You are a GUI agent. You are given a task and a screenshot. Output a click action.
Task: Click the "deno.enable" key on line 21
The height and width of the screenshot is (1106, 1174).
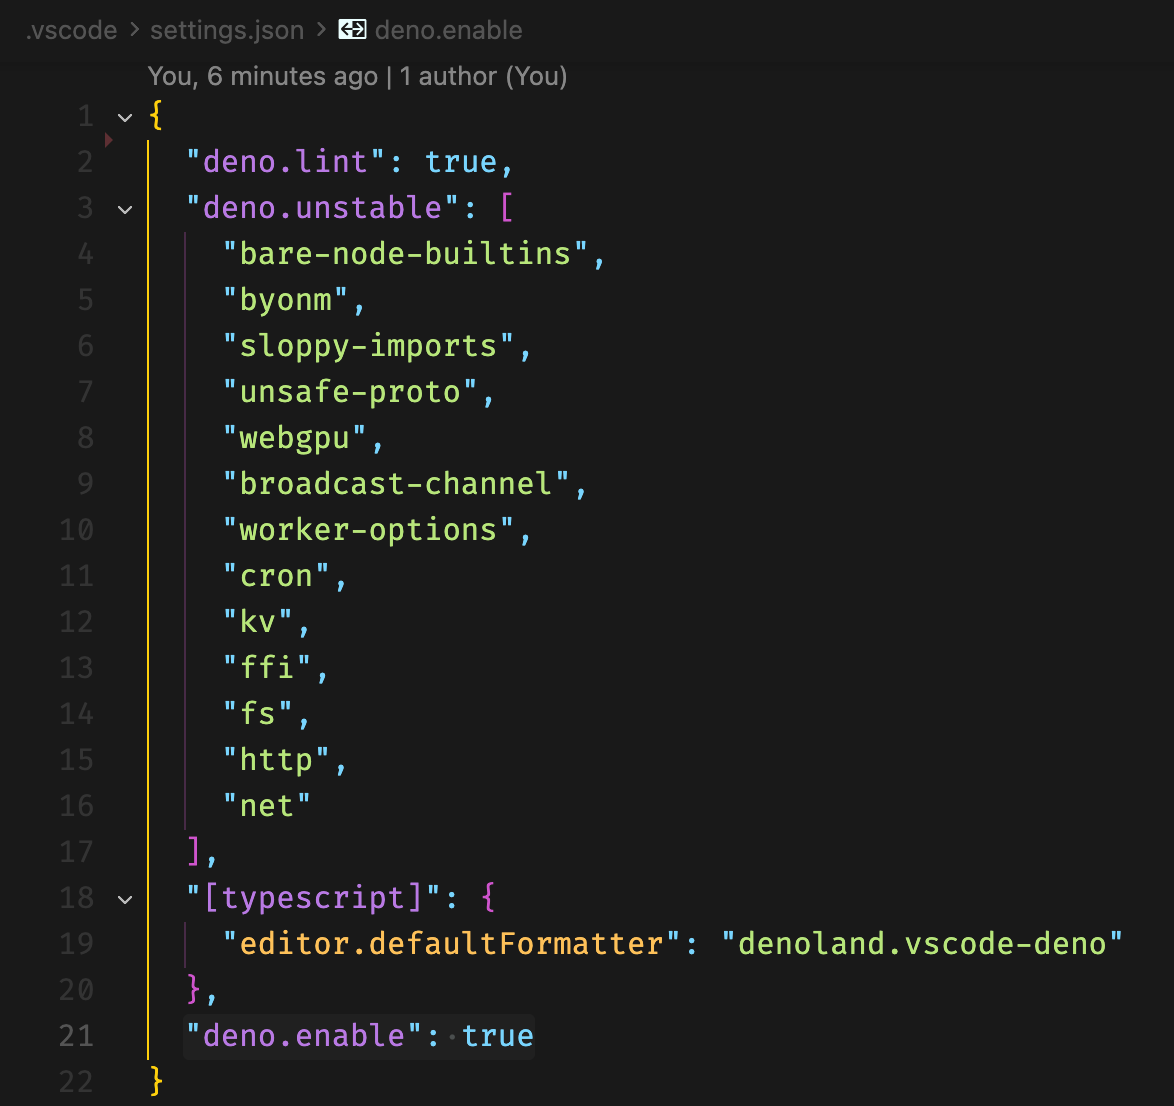point(304,1036)
